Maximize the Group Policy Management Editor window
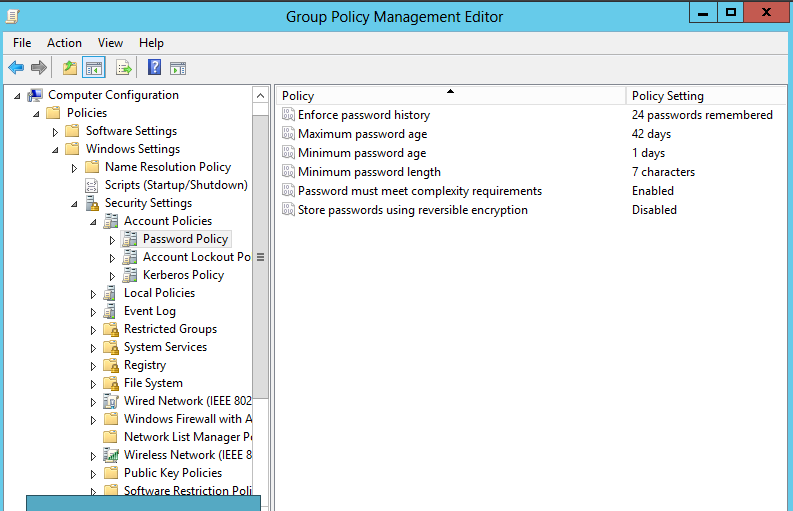The height and width of the screenshot is (511, 793). [730, 13]
